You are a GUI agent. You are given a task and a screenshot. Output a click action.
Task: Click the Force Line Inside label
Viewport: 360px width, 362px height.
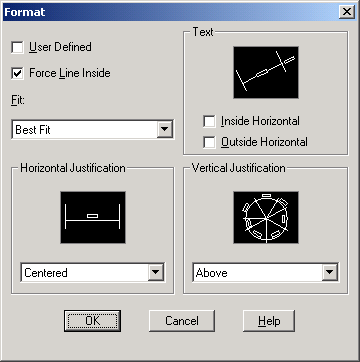pyautogui.click(x=70, y=73)
